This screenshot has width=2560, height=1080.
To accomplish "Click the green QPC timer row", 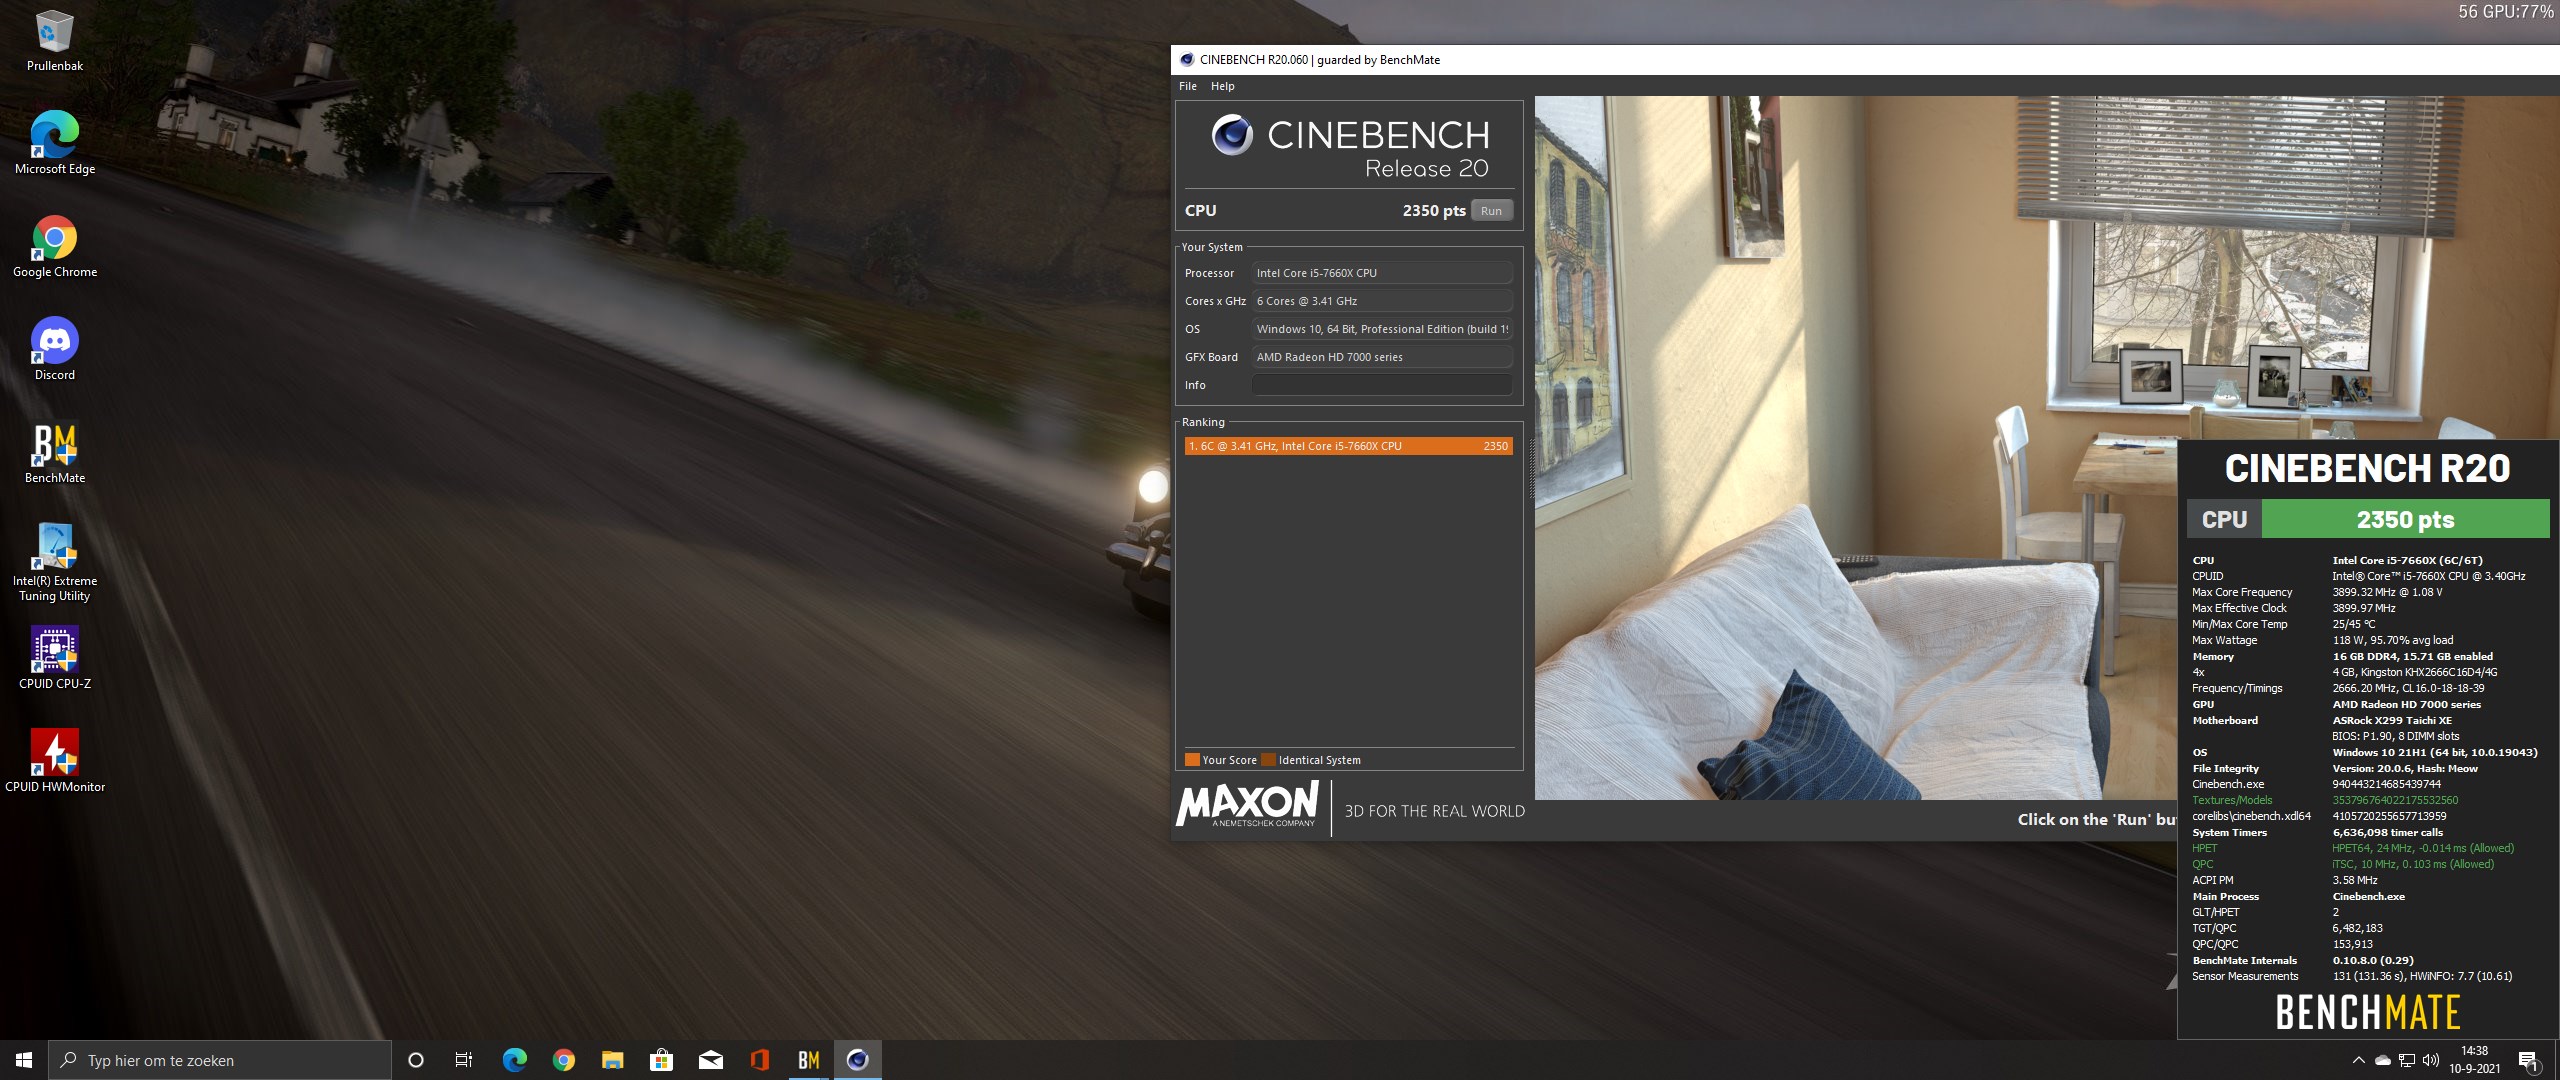I will tap(2342, 864).
